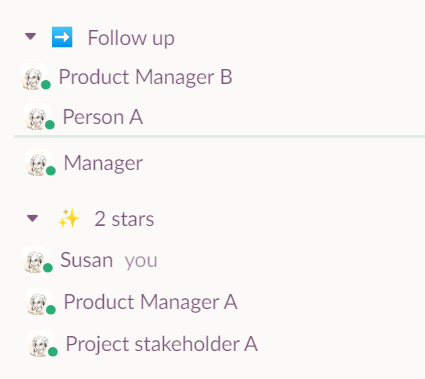Image resolution: width=425 pixels, height=379 pixels.
Task: Open Susan's own message space
Action: pyautogui.click(x=86, y=260)
